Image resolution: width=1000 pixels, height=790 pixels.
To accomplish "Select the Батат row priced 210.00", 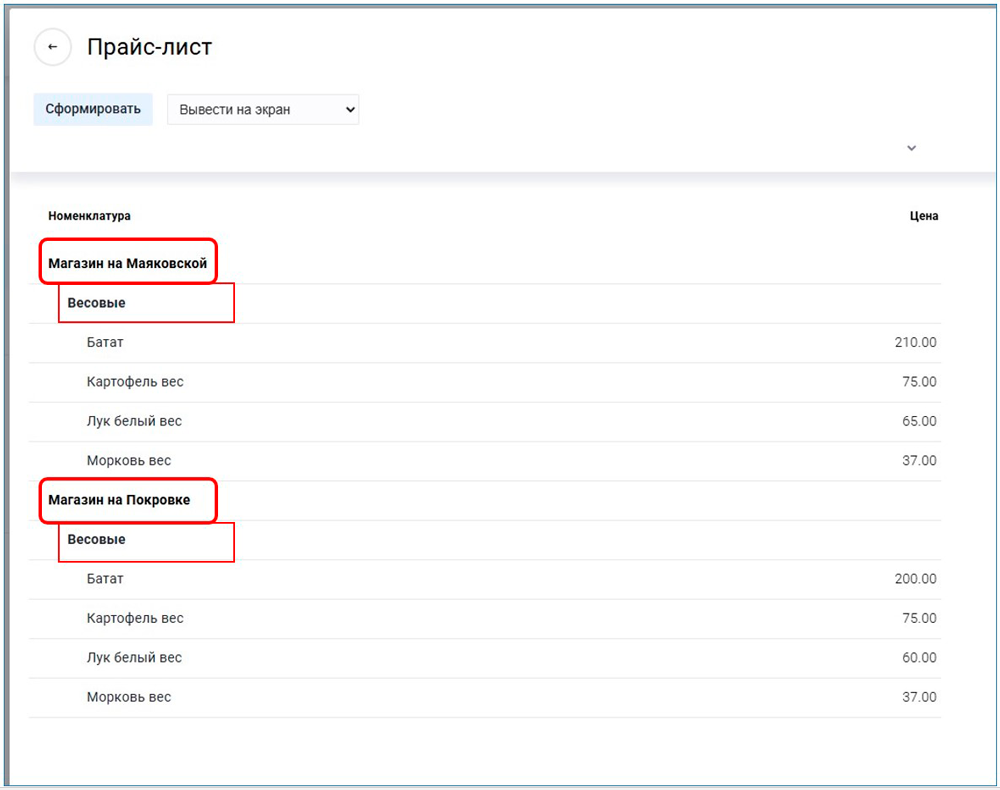I will 105,343.
